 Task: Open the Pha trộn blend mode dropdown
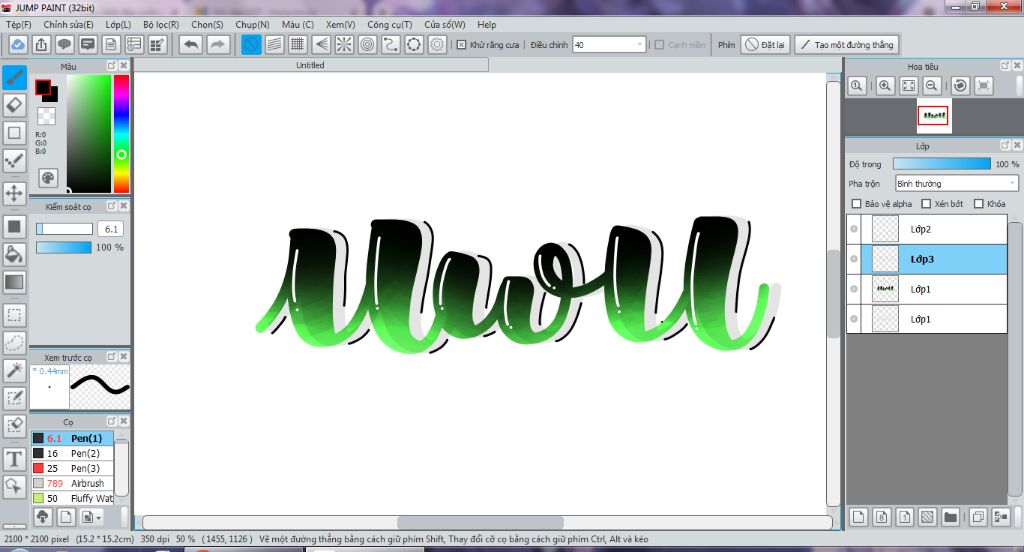(x=956, y=184)
